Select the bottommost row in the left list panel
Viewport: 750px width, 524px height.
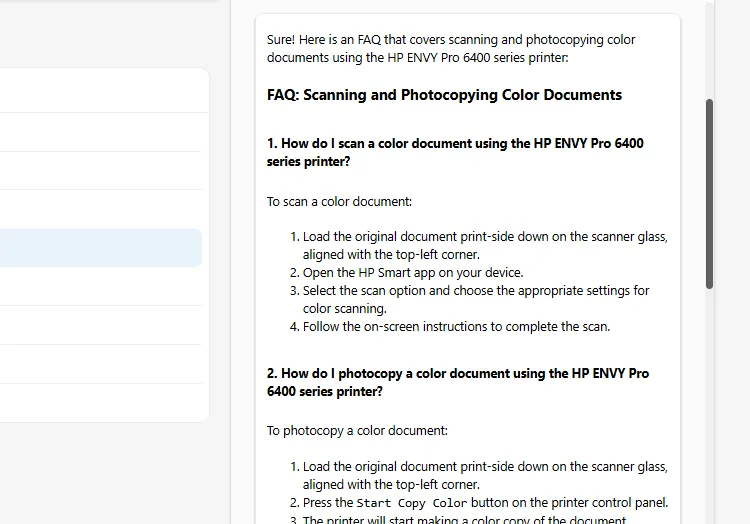click(100, 402)
